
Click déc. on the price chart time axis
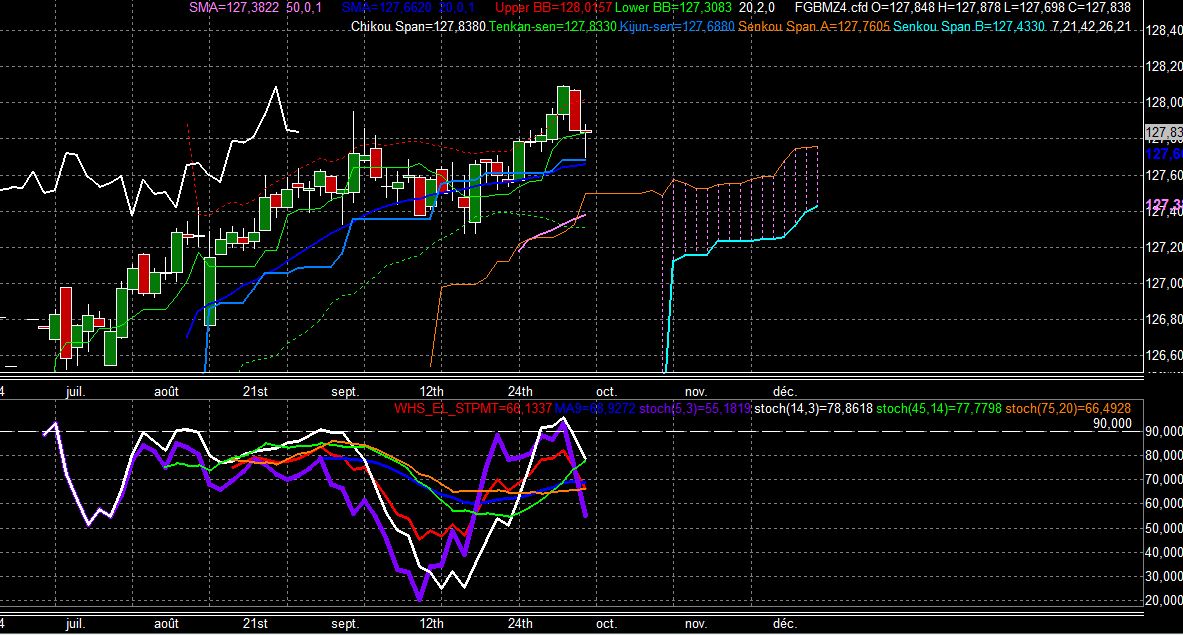click(x=785, y=391)
